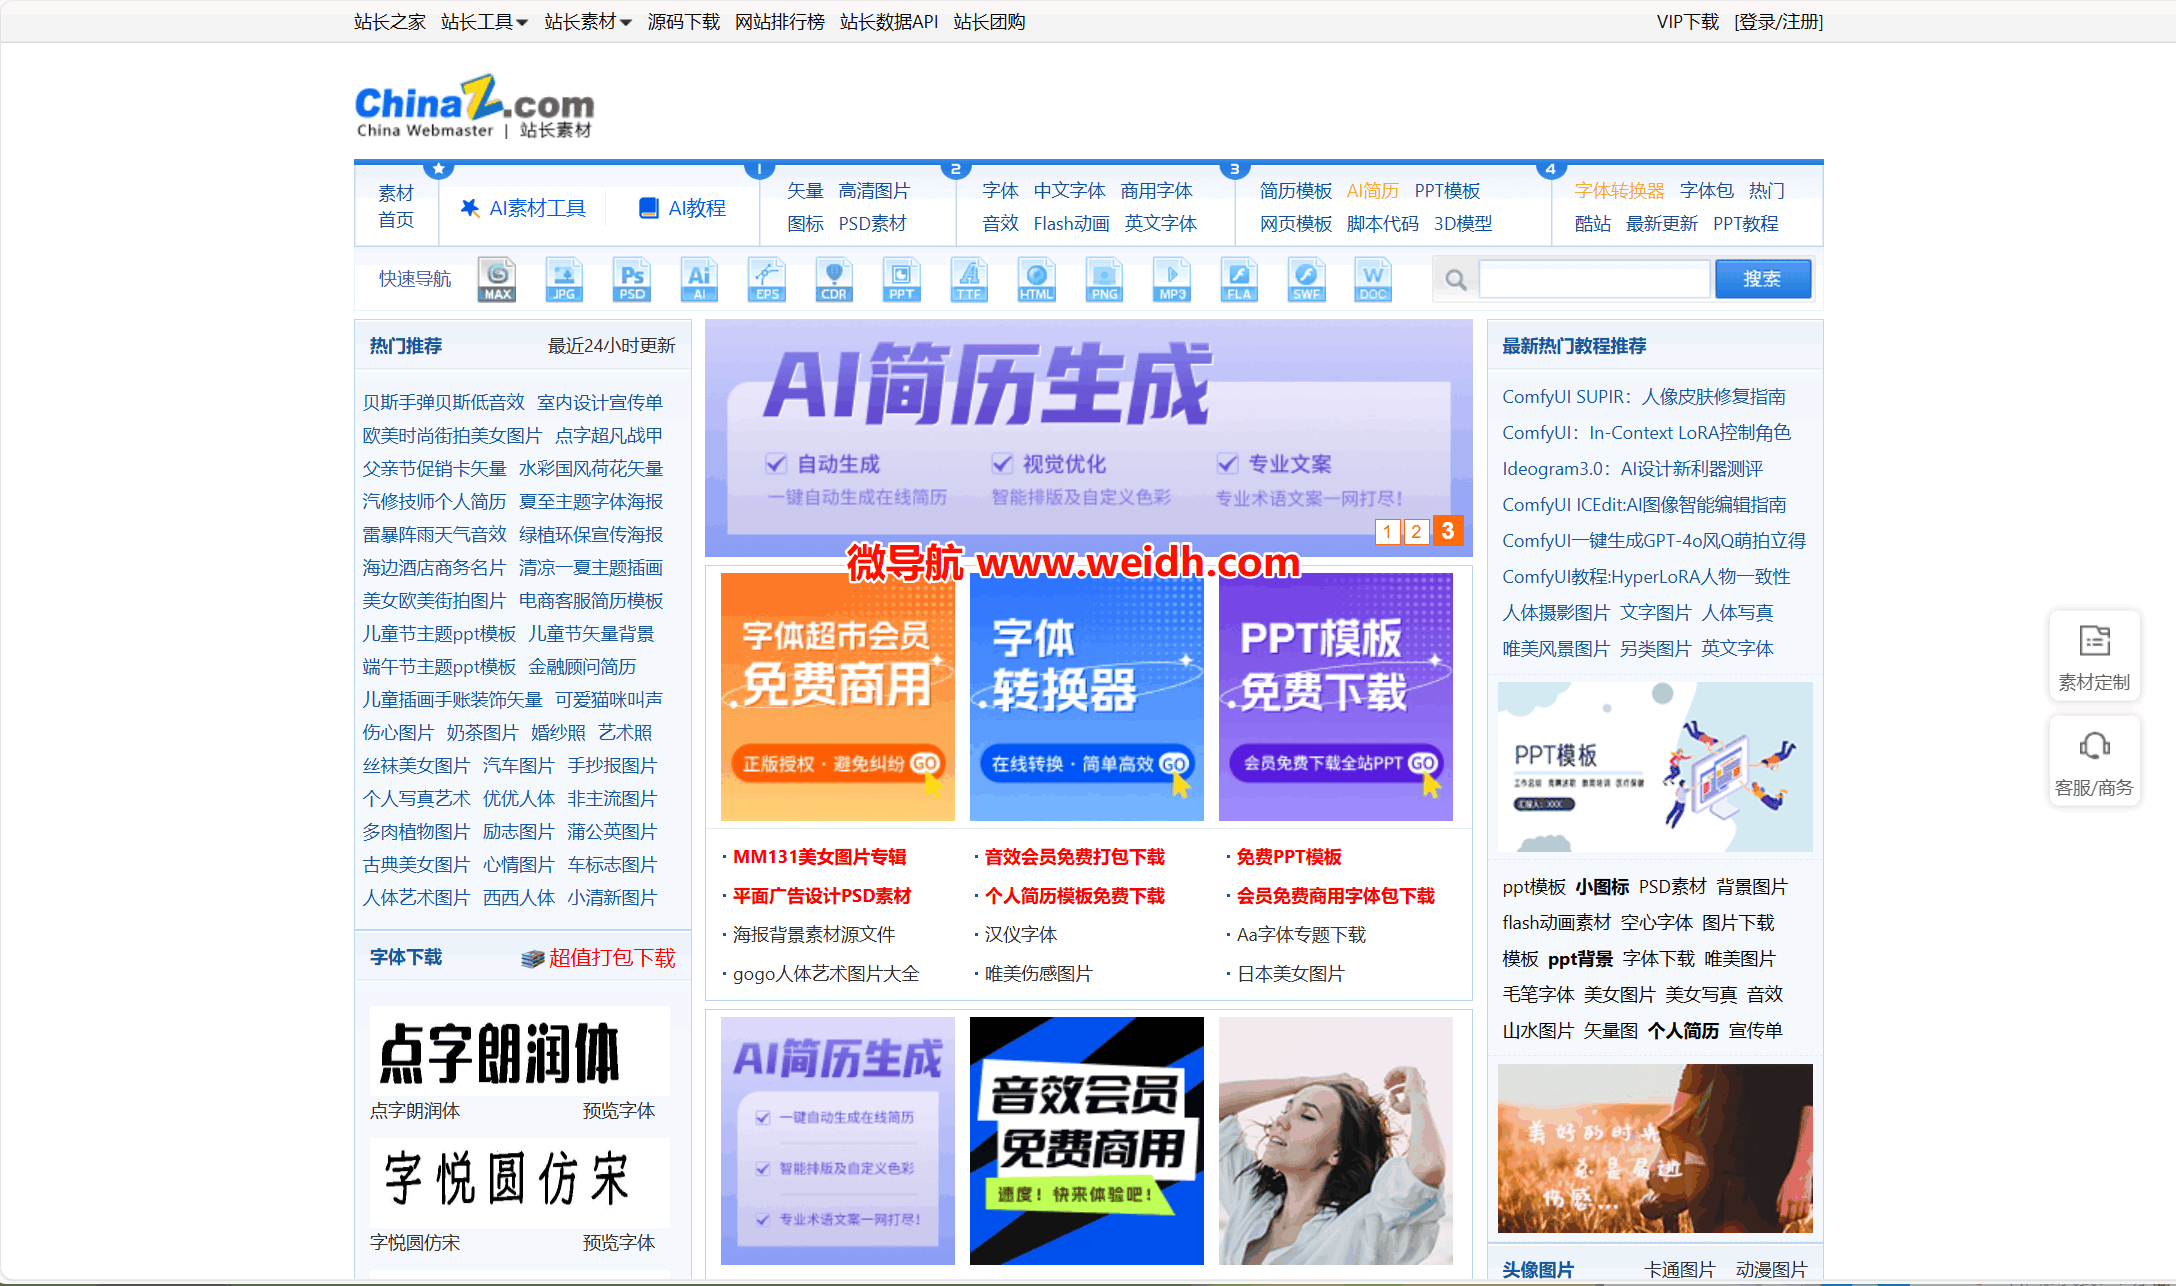2176x1286 pixels.
Task: Open the AI素材工具 tab
Action: coord(523,208)
